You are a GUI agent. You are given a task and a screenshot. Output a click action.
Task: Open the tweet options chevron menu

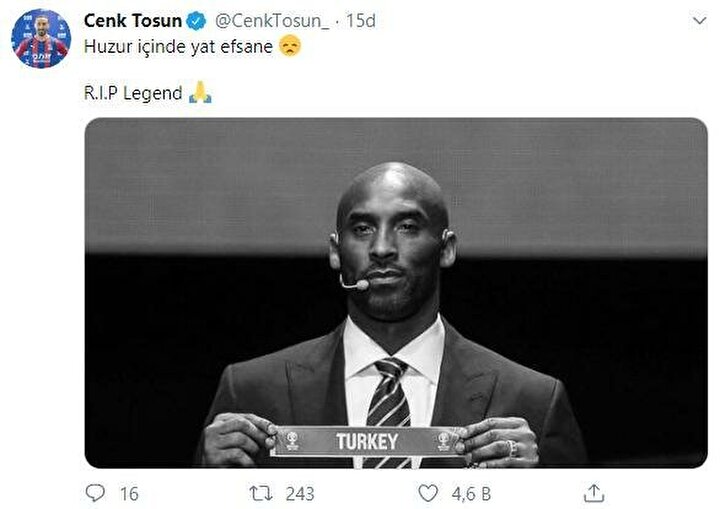699,21
